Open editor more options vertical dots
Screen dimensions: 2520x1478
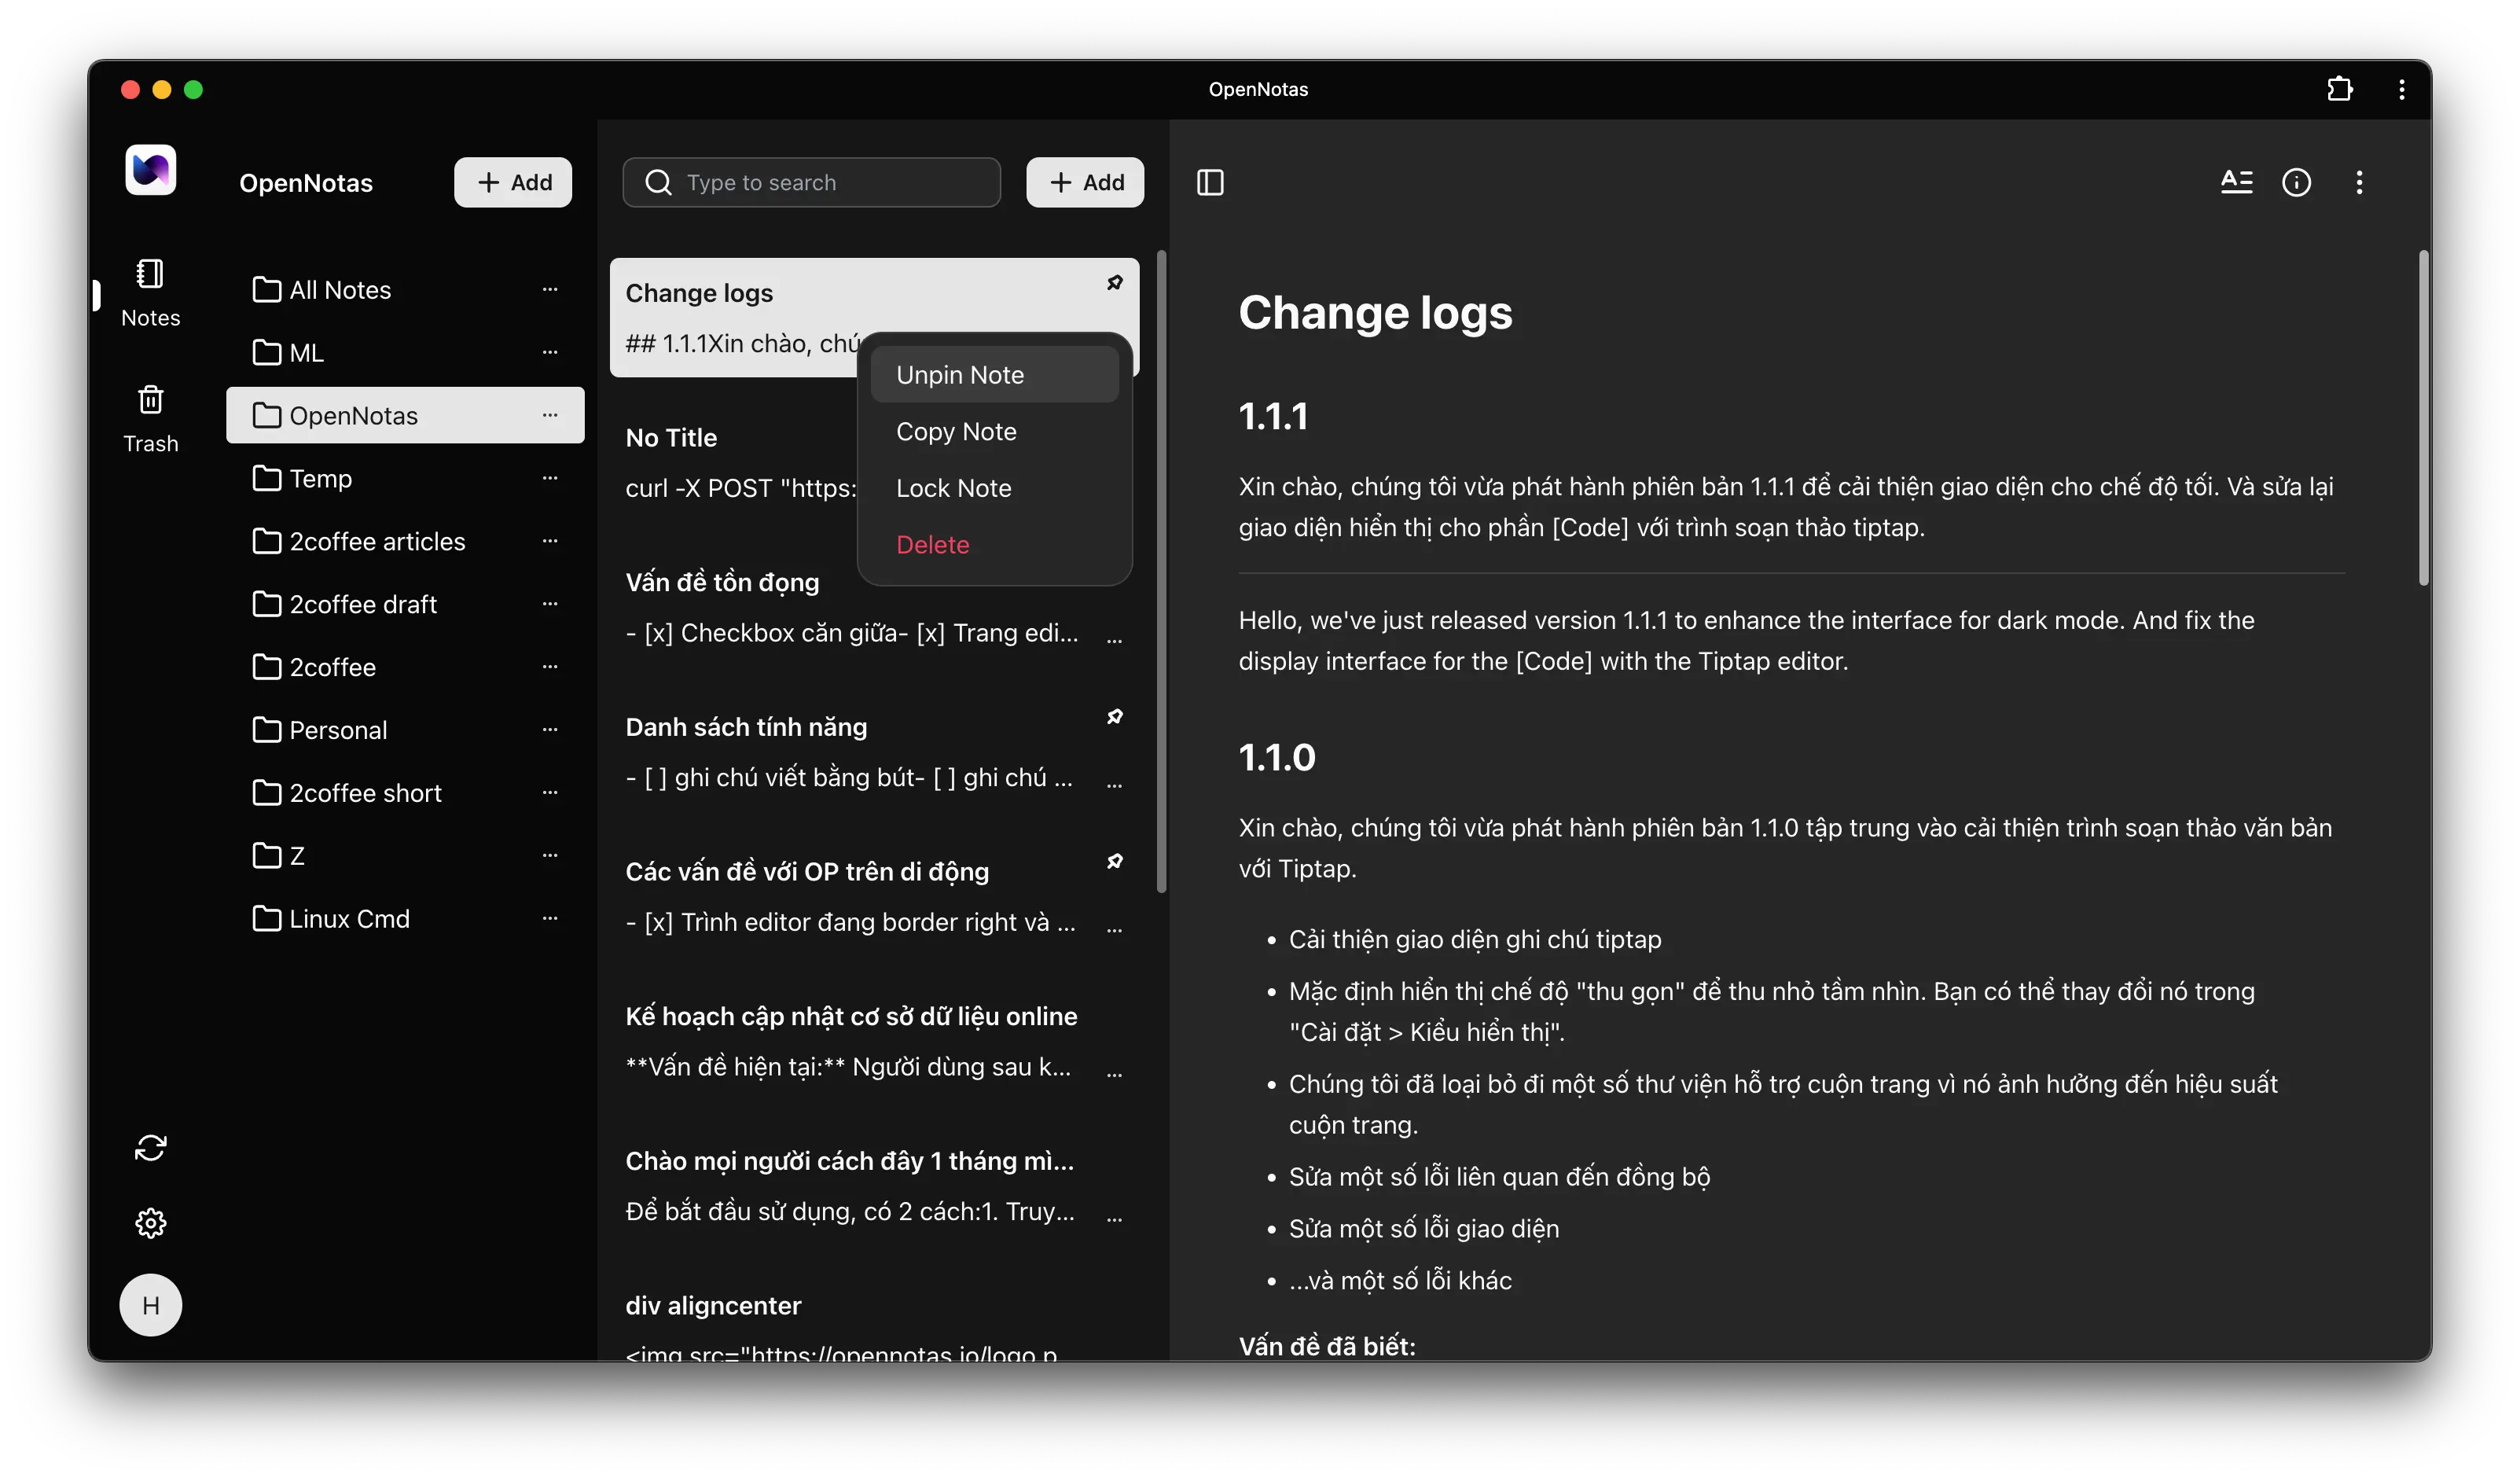(x=2359, y=182)
